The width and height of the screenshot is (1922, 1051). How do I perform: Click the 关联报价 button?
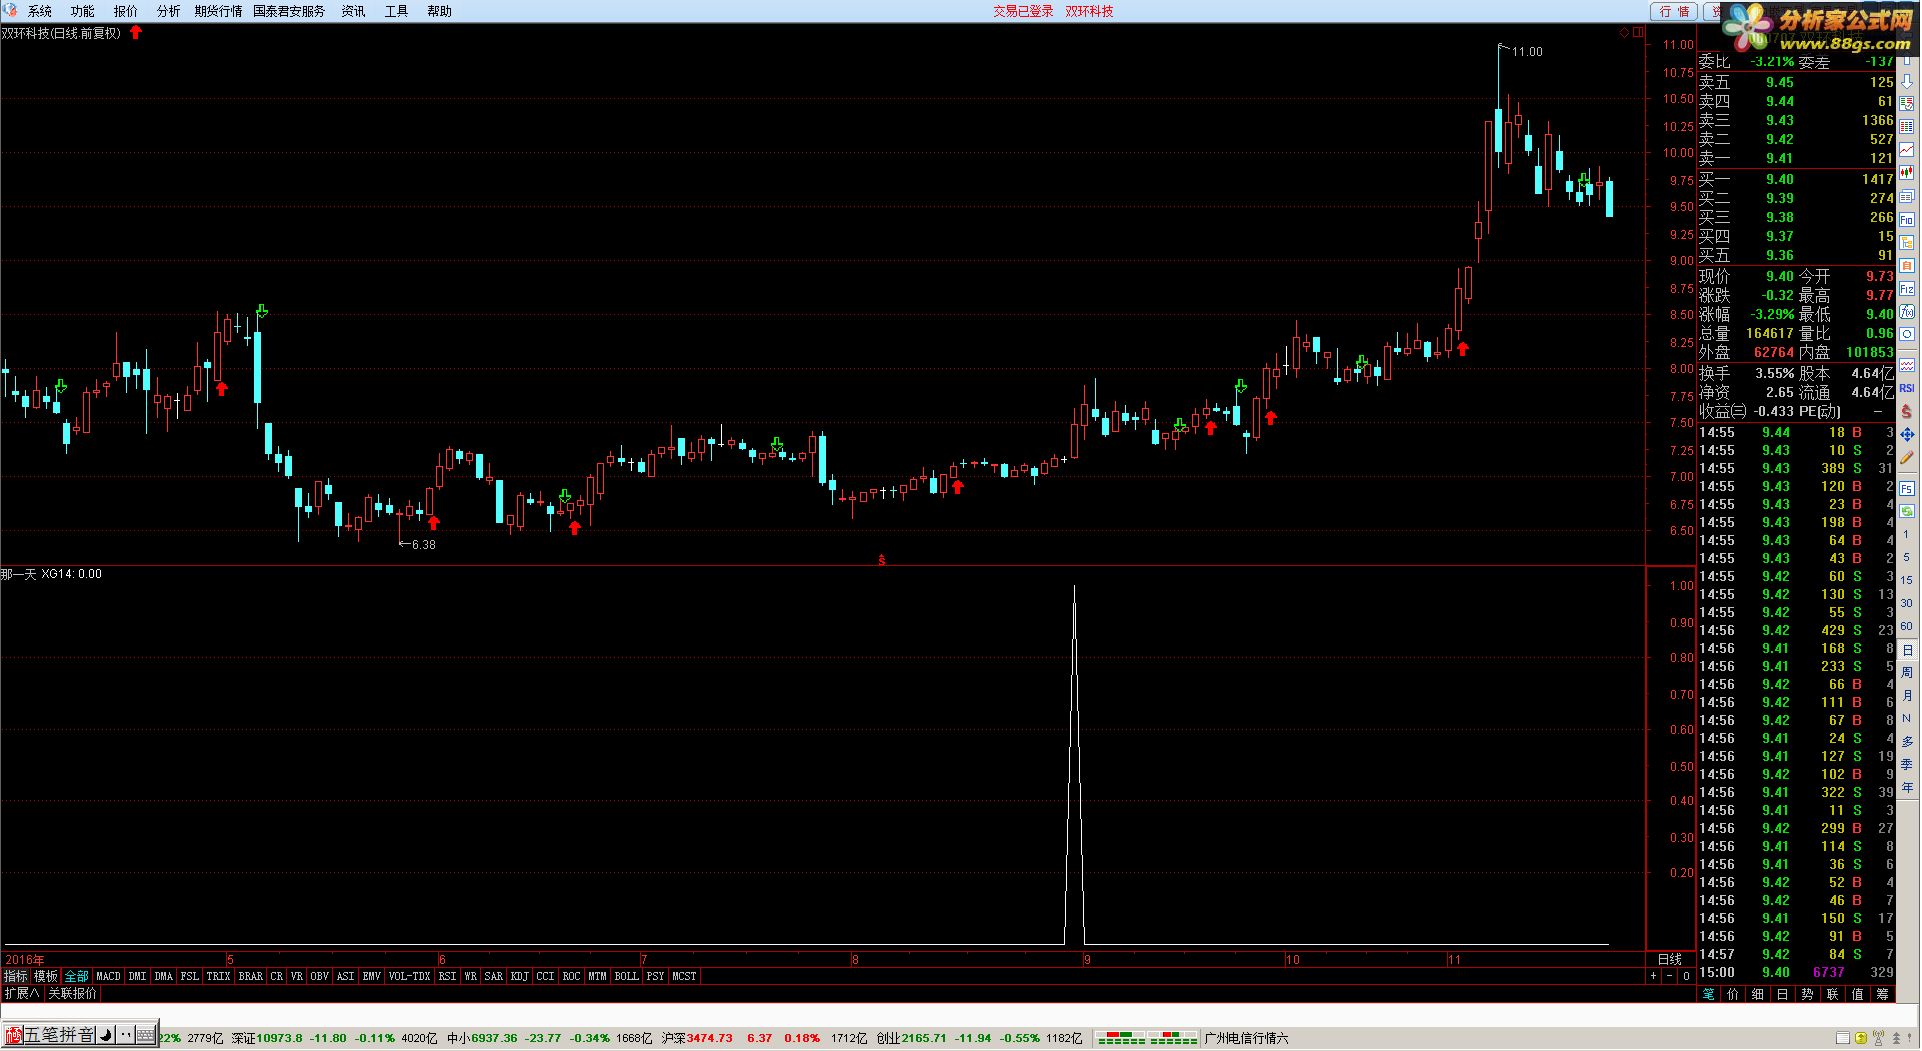73,993
